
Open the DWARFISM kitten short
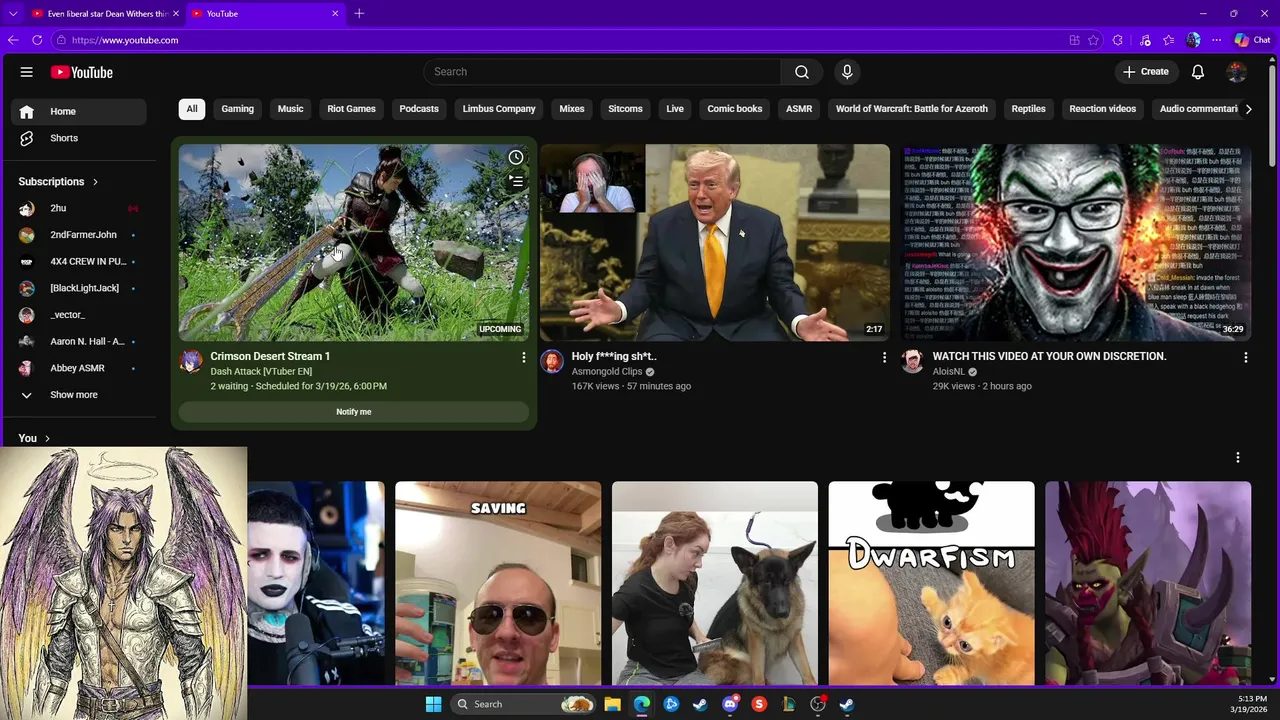coord(931,583)
